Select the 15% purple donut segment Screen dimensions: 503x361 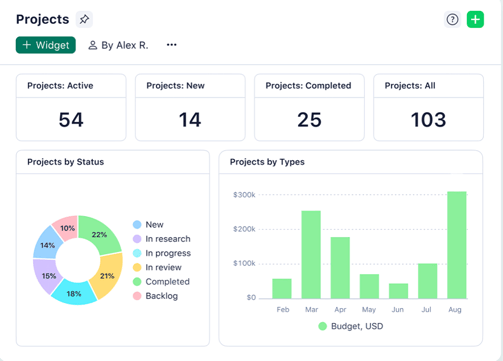[49, 276]
